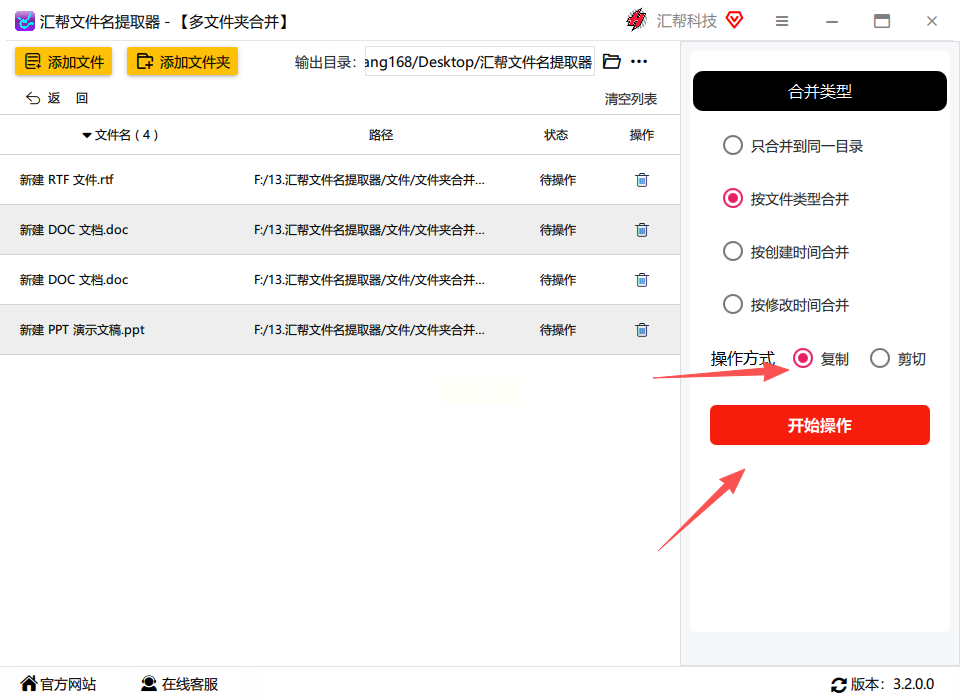The width and height of the screenshot is (960, 700).
Task: Click 清空列表 to clear the list
Action: coord(631,99)
